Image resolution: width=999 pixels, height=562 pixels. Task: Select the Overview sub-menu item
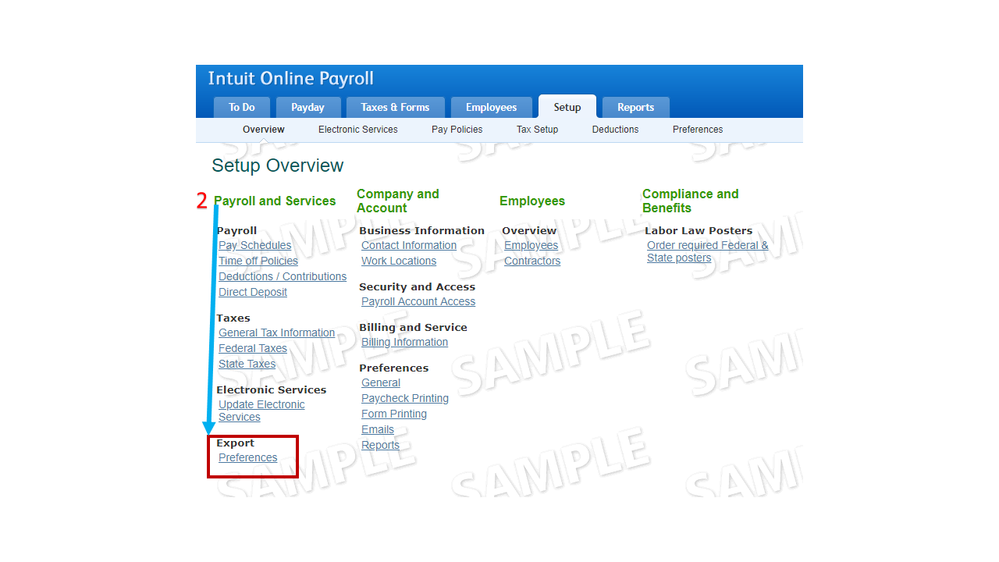263,129
